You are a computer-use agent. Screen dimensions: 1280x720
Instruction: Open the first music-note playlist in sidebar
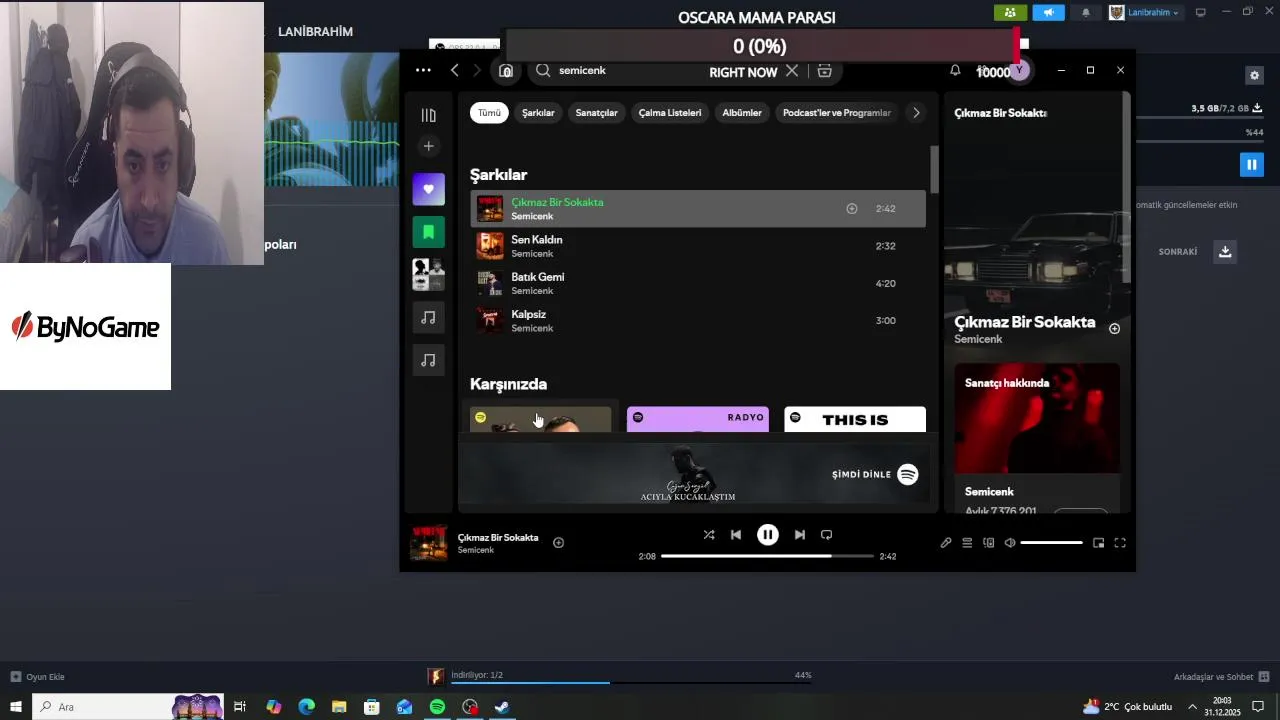[x=429, y=317]
